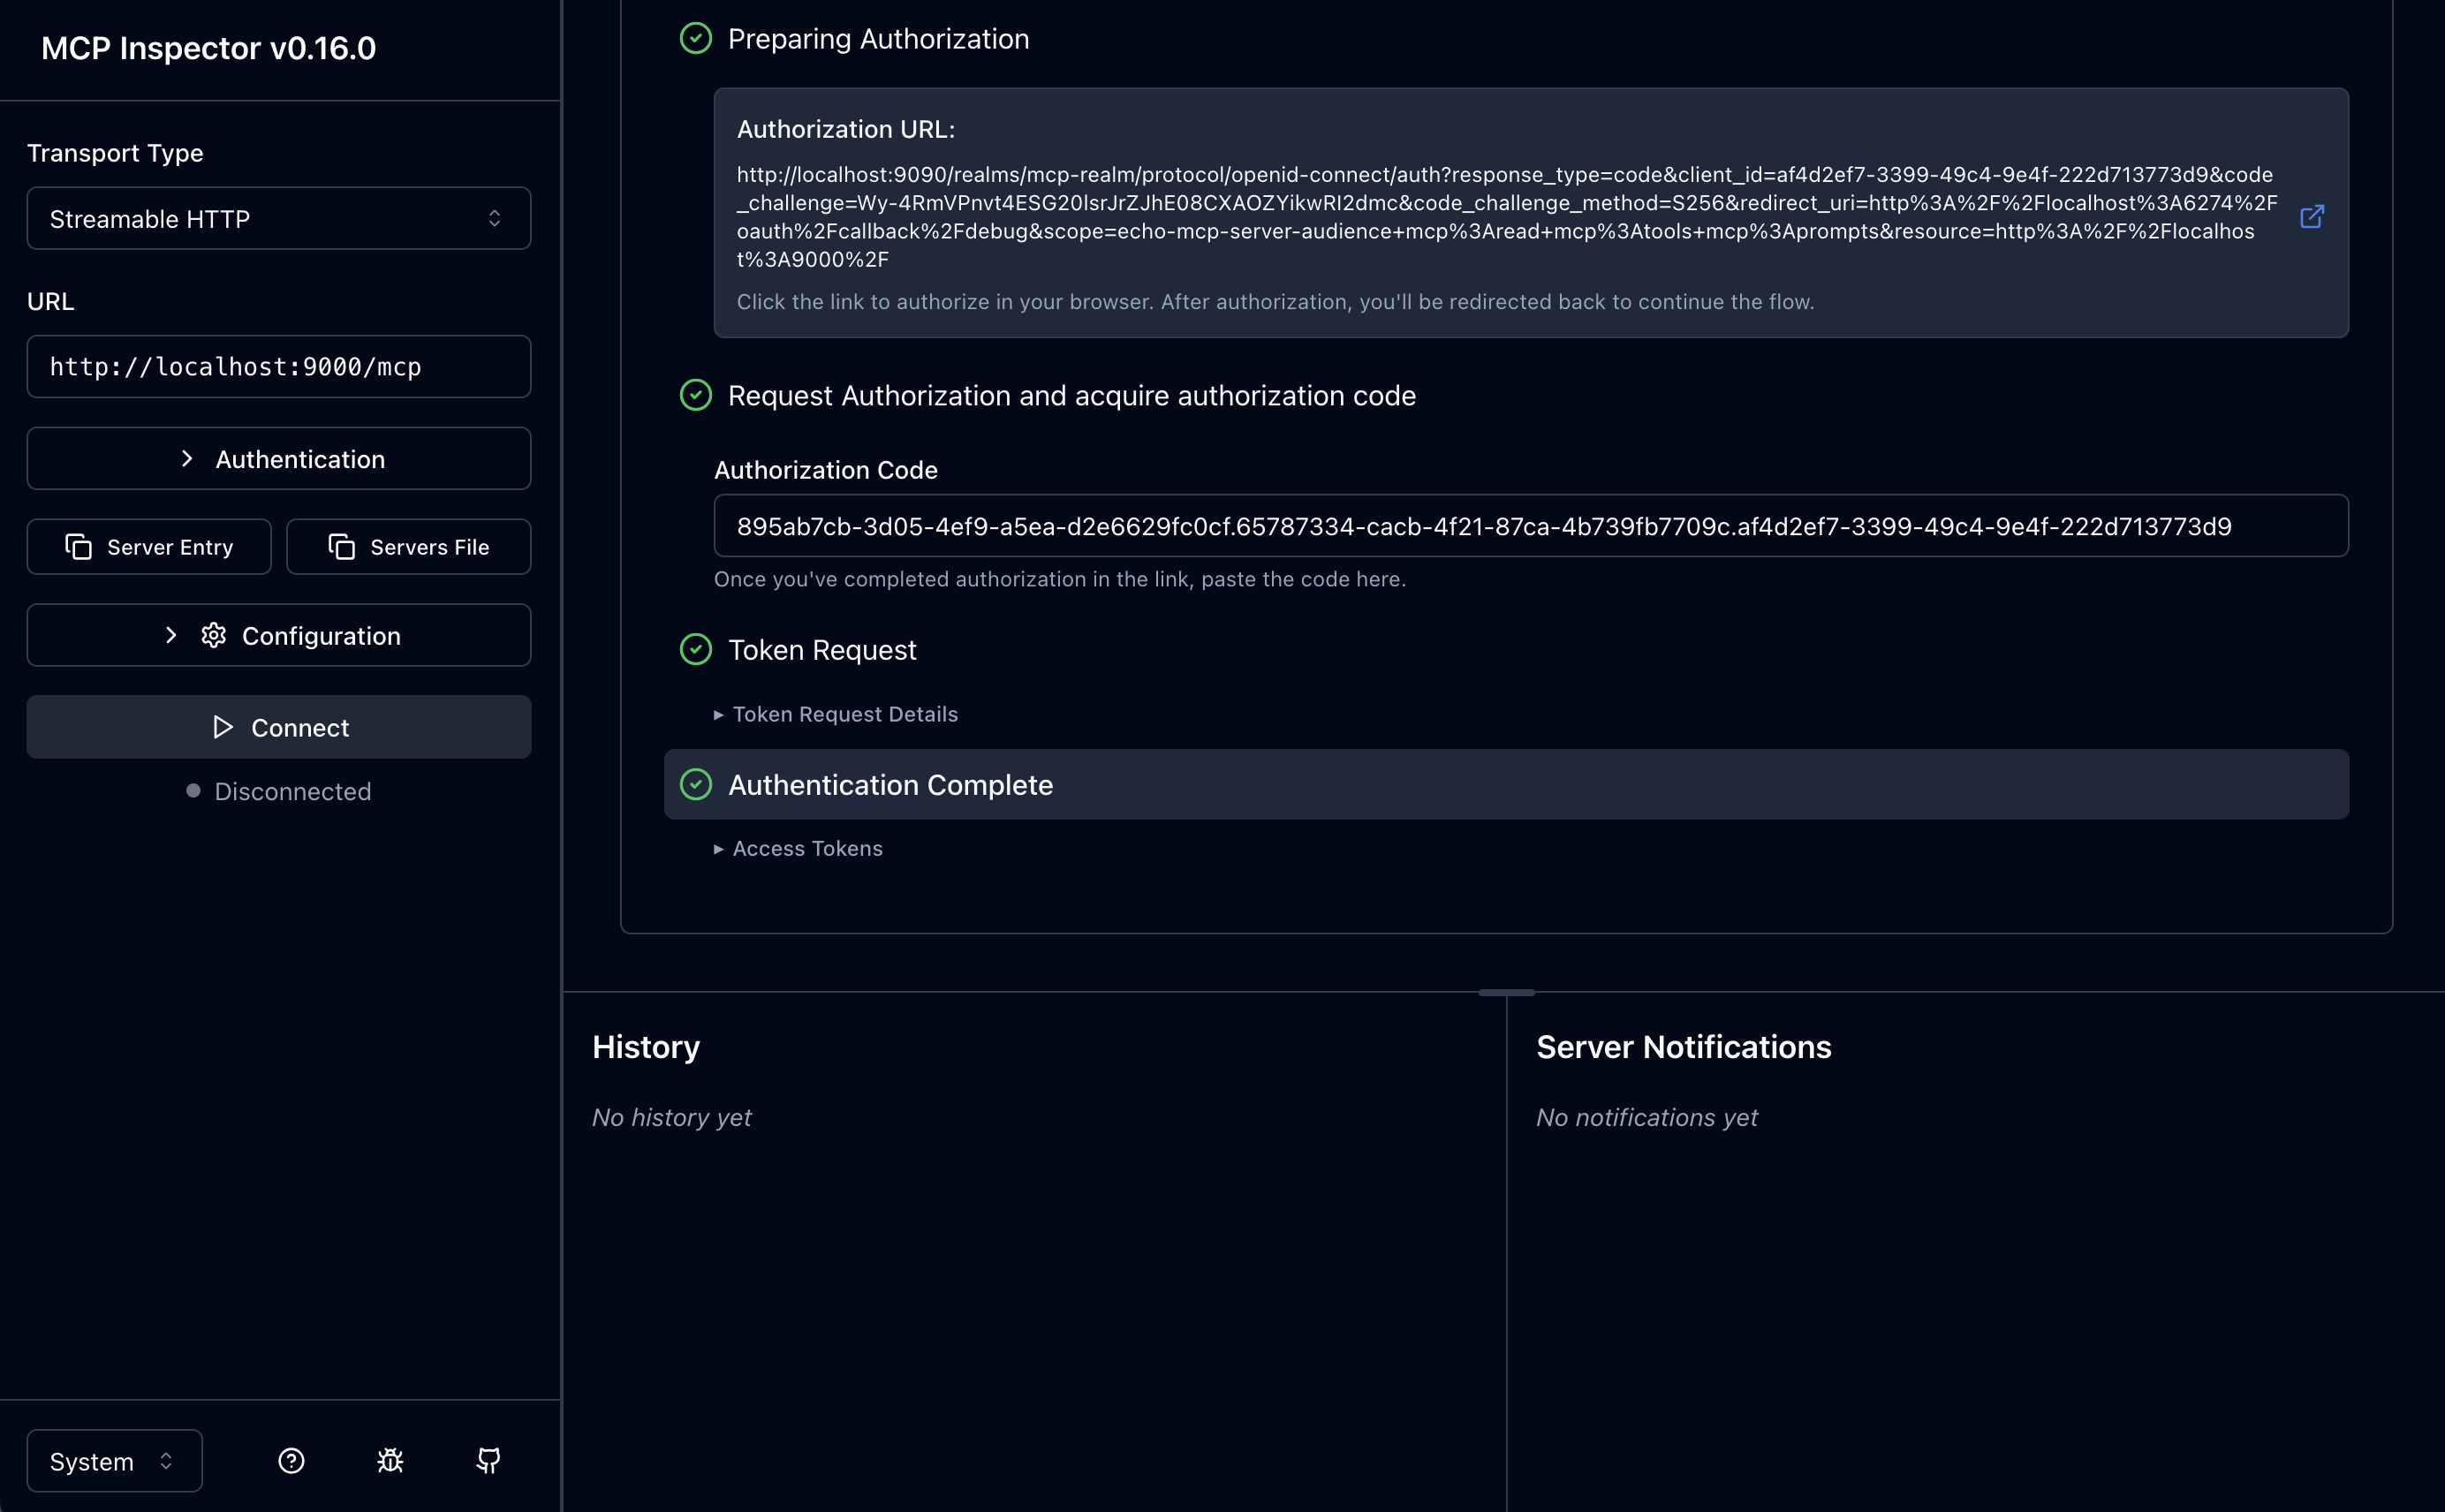Image resolution: width=2445 pixels, height=1512 pixels.
Task: Click the 'Authorization URL:' label
Action: point(846,129)
